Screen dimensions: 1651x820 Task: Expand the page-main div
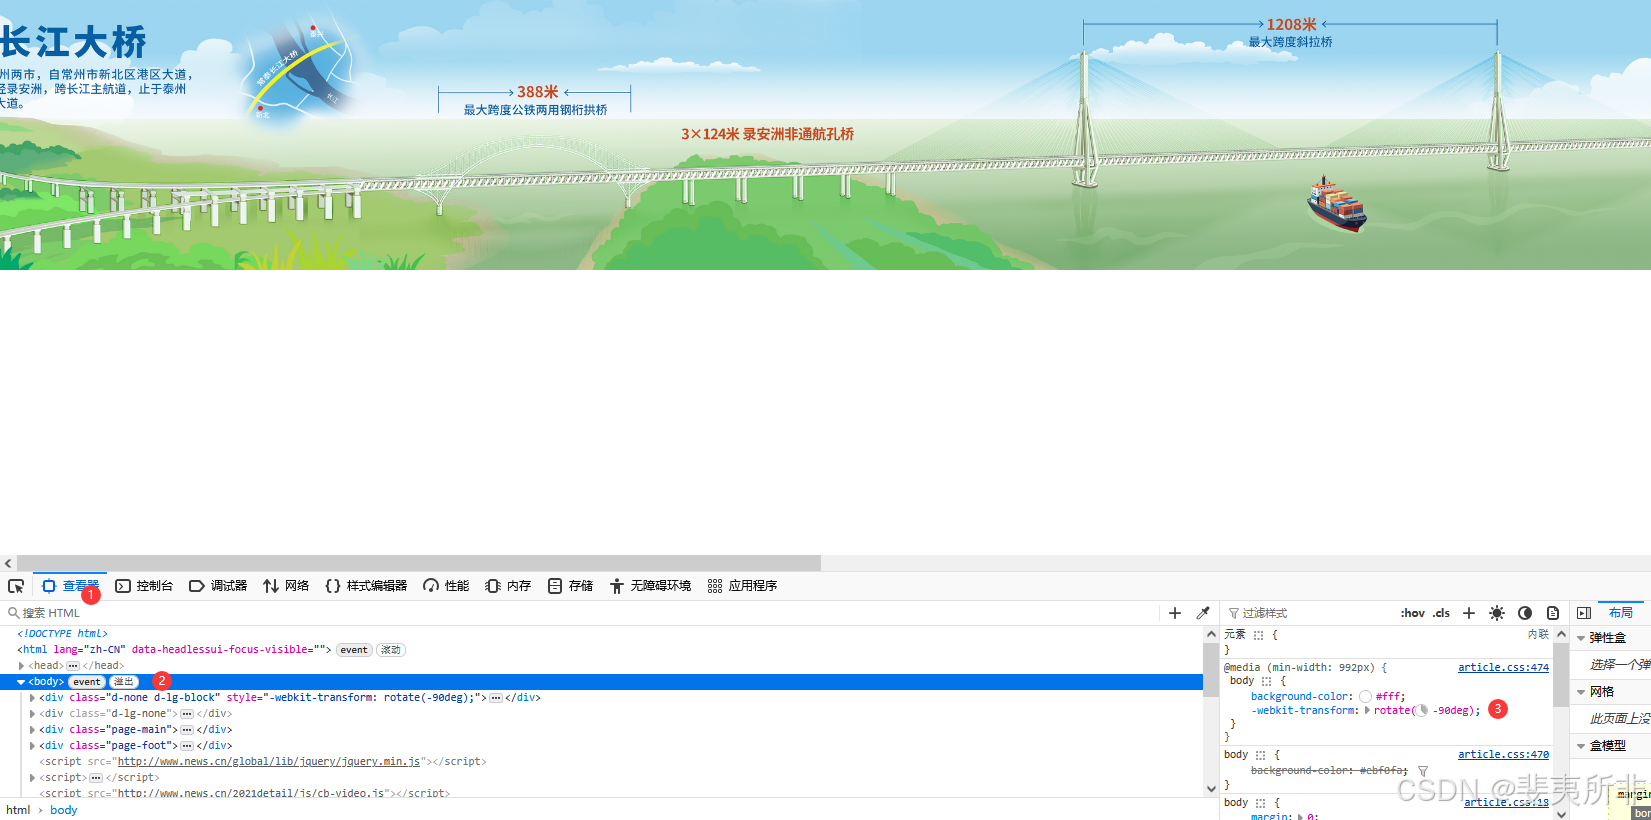coord(33,730)
